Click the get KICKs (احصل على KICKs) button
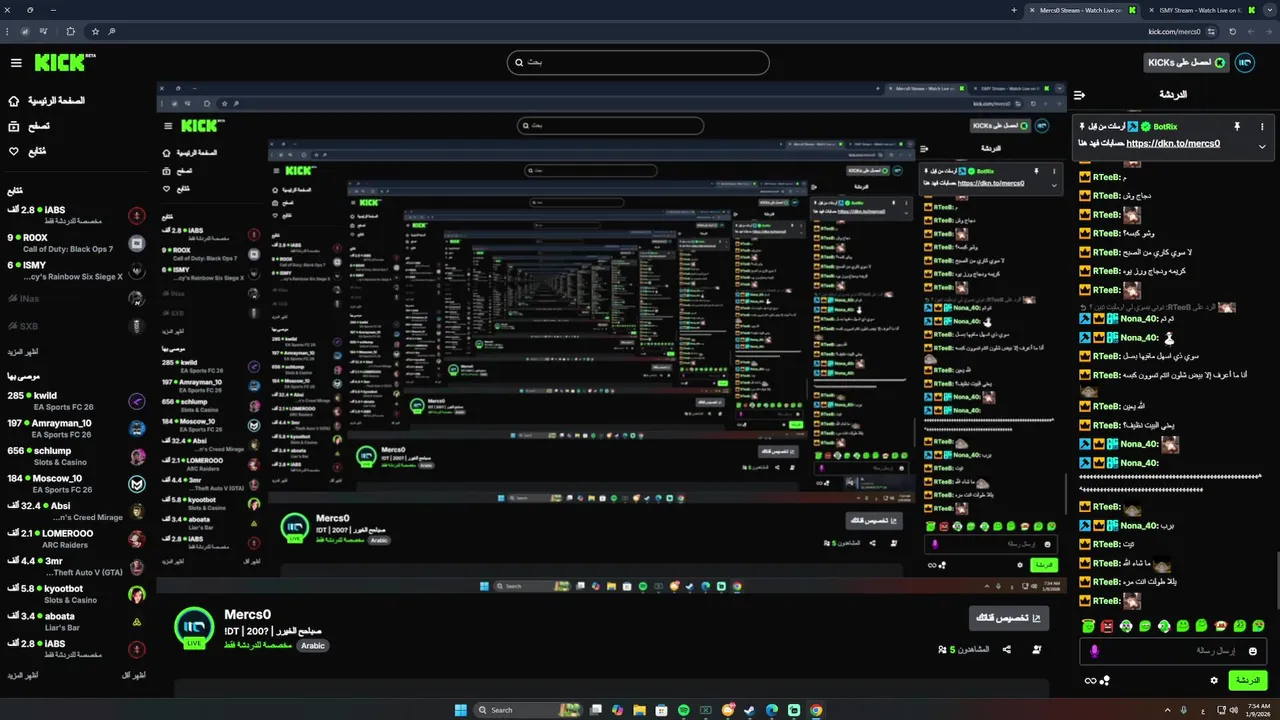The height and width of the screenshot is (720, 1280). 1186,62
